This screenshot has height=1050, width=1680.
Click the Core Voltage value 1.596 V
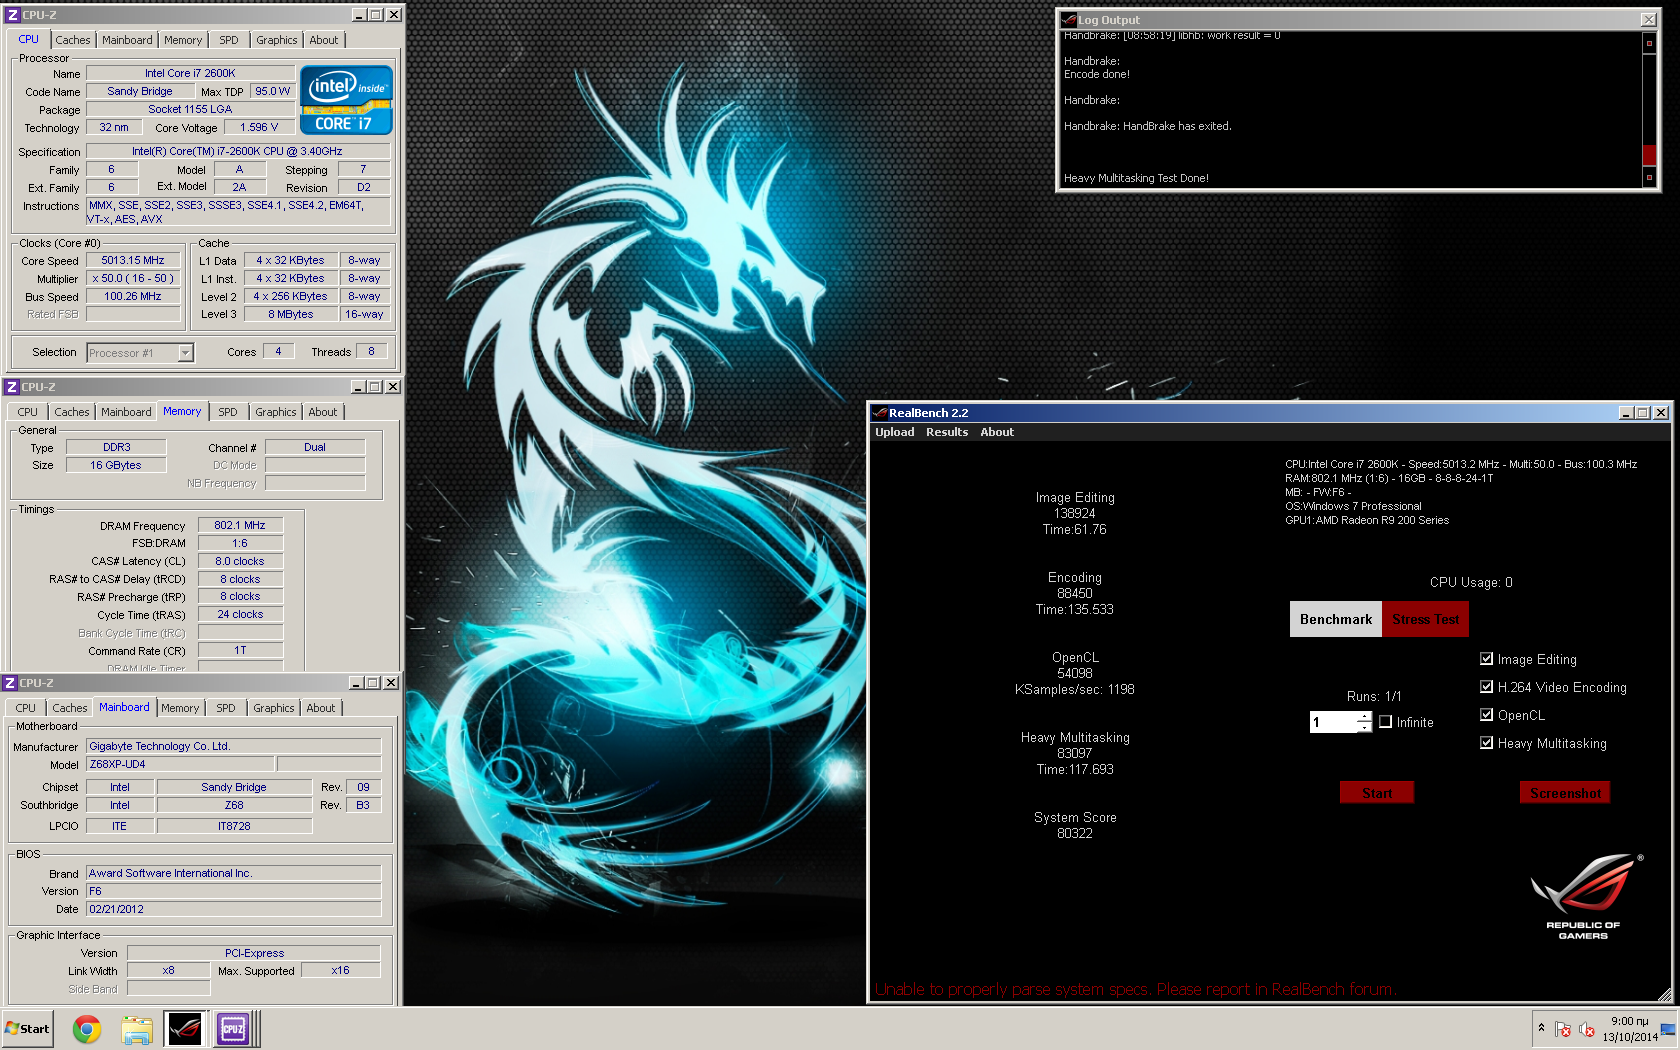pos(259,127)
